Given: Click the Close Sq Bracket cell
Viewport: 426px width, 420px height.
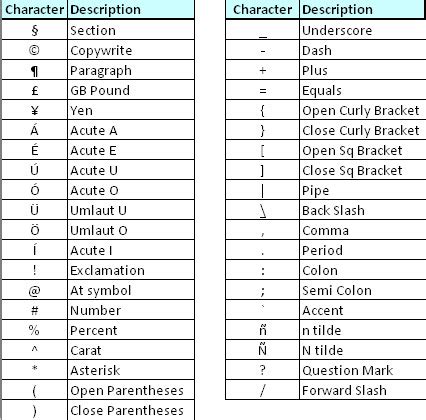Looking at the screenshot, I should point(363,170).
